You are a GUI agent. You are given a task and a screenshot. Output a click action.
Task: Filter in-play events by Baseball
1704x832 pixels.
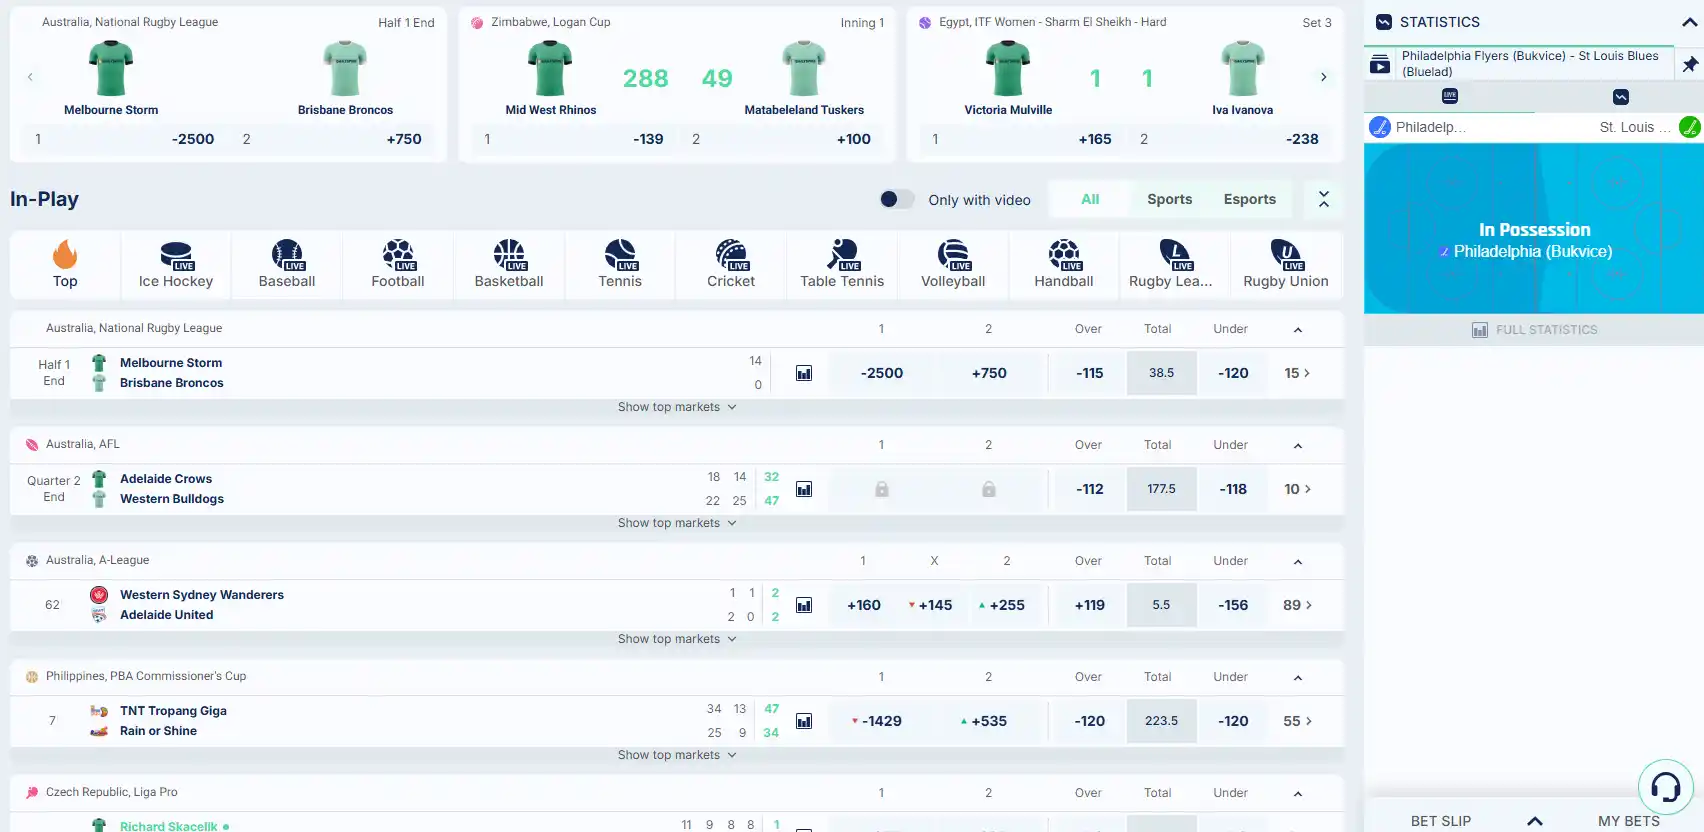point(287,265)
